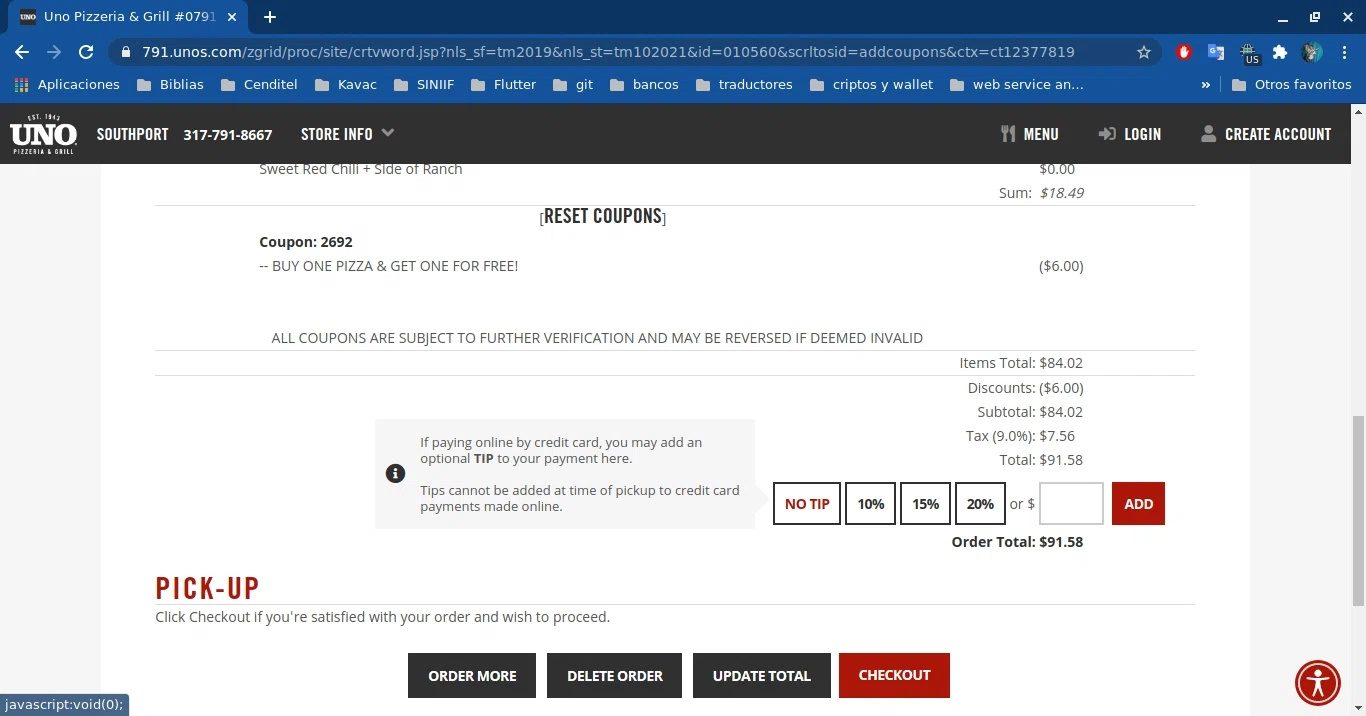Open the web service bookmark folder
The image size is (1366, 716).
[1016, 85]
